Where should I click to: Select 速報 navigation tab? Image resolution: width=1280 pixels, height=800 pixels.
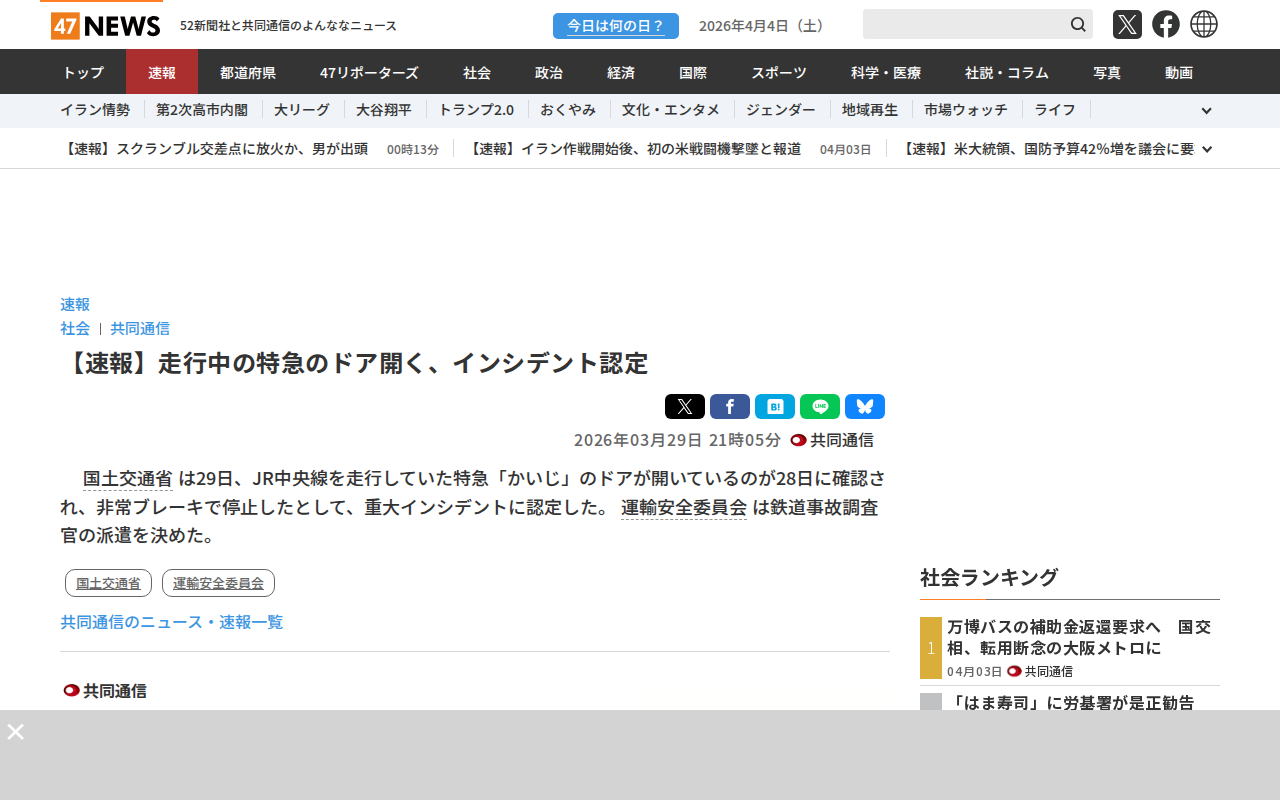(162, 72)
